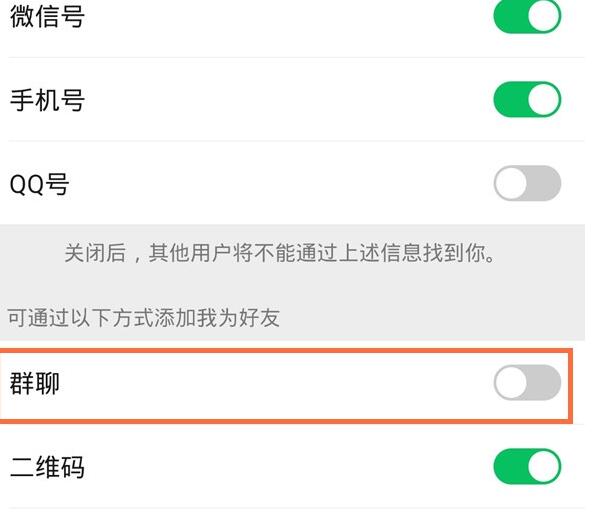This screenshot has width=611, height=524.
Task: Tap the empty middle of the 二维码 row
Action: click(x=270, y=467)
